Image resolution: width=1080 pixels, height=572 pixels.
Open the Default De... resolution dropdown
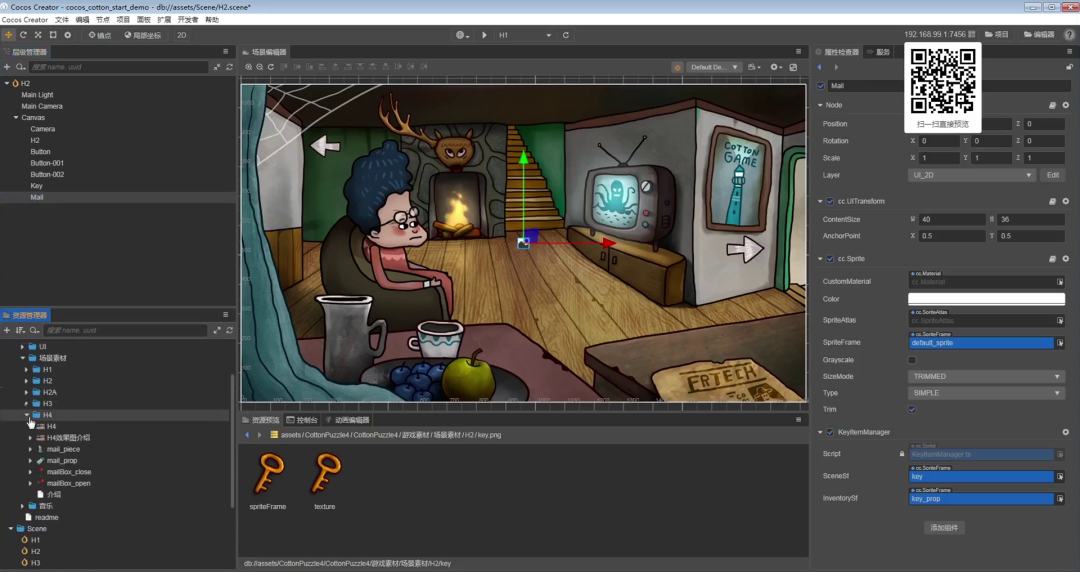click(x=714, y=68)
